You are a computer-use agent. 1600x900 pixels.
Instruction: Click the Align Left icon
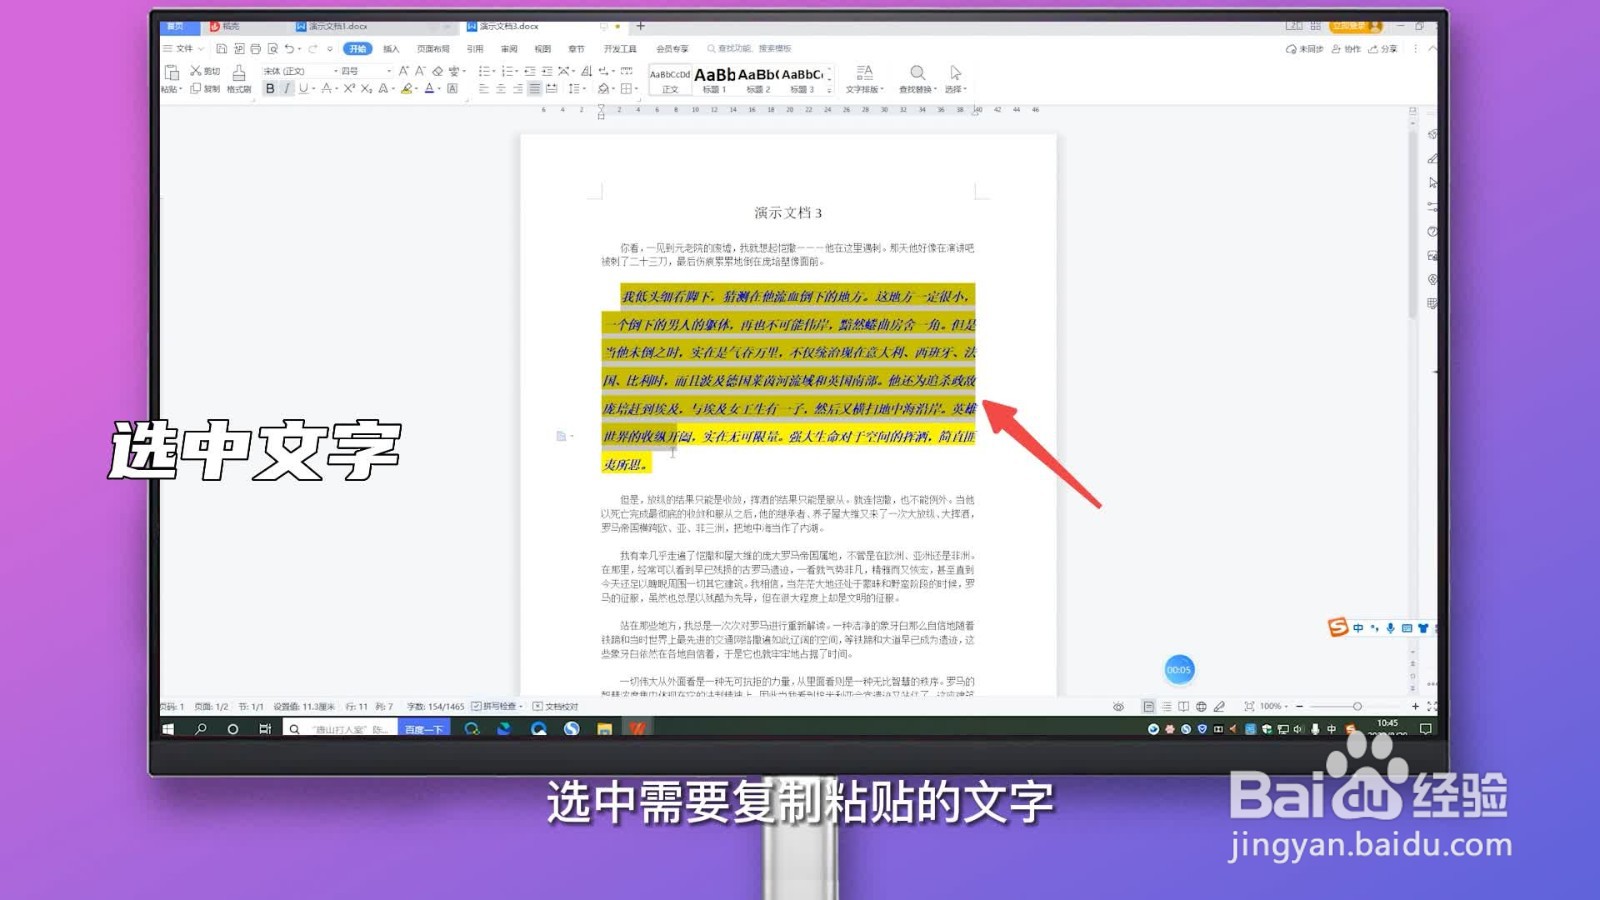pos(484,88)
